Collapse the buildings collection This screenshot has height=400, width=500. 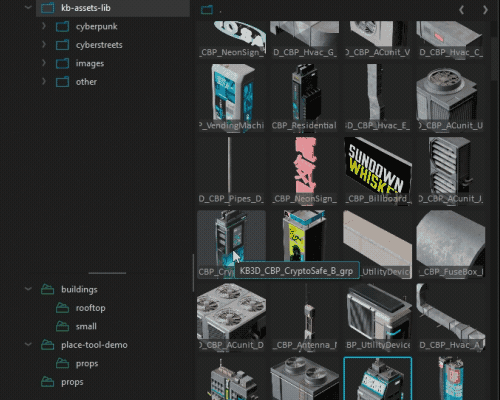[28, 289]
